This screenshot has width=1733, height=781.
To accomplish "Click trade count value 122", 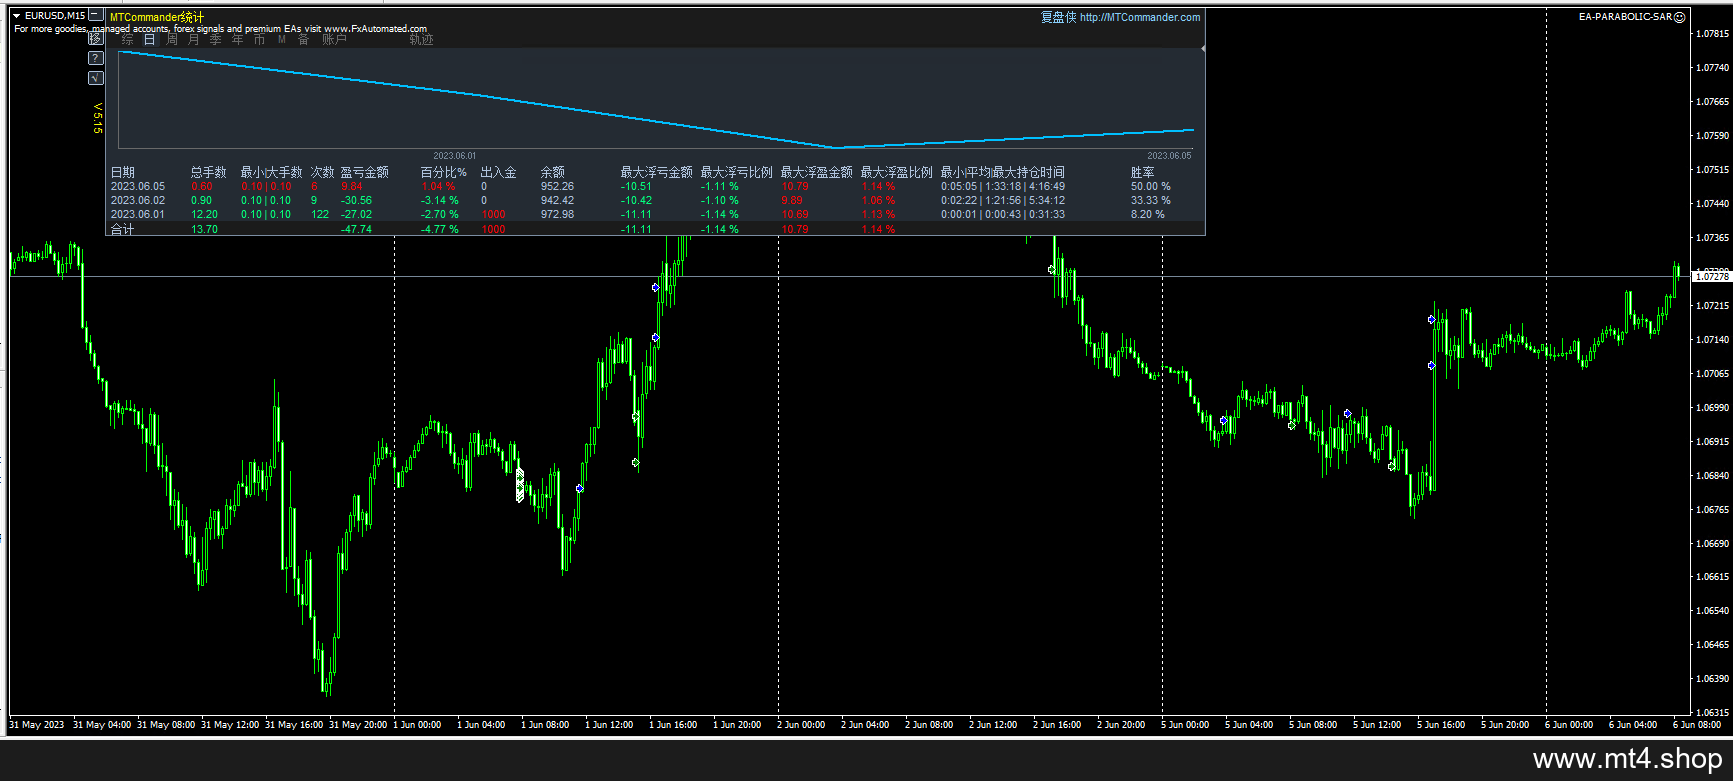I will (x=320, y=214).
